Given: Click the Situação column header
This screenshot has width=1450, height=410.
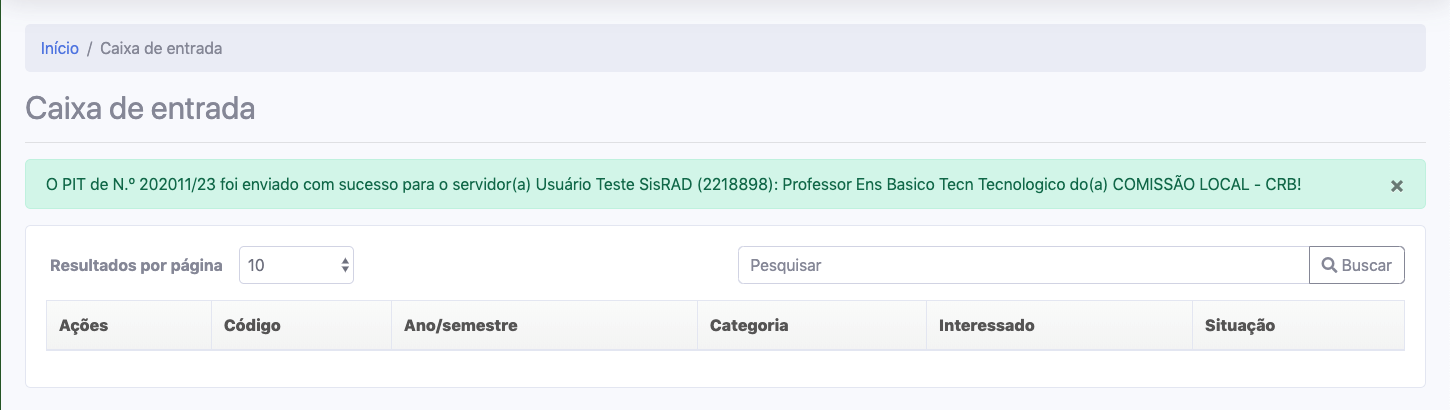Looking at the screenshot, I should (1240, 326).
